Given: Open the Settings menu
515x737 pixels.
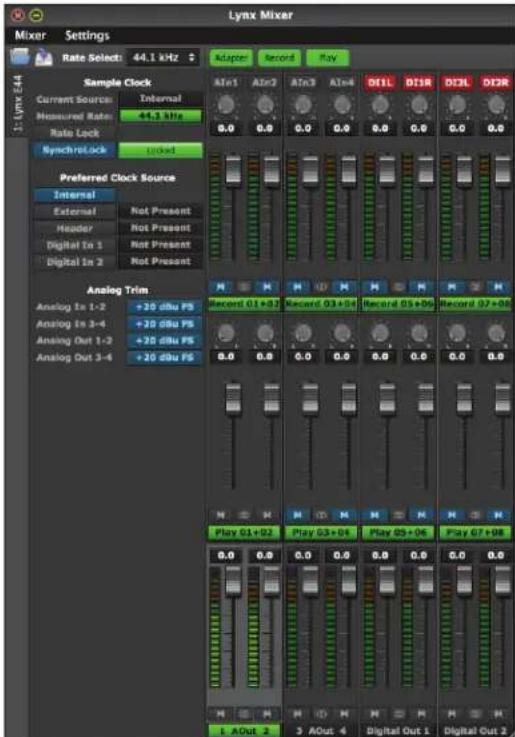Looking at the screenshot, I should (87, 35).
